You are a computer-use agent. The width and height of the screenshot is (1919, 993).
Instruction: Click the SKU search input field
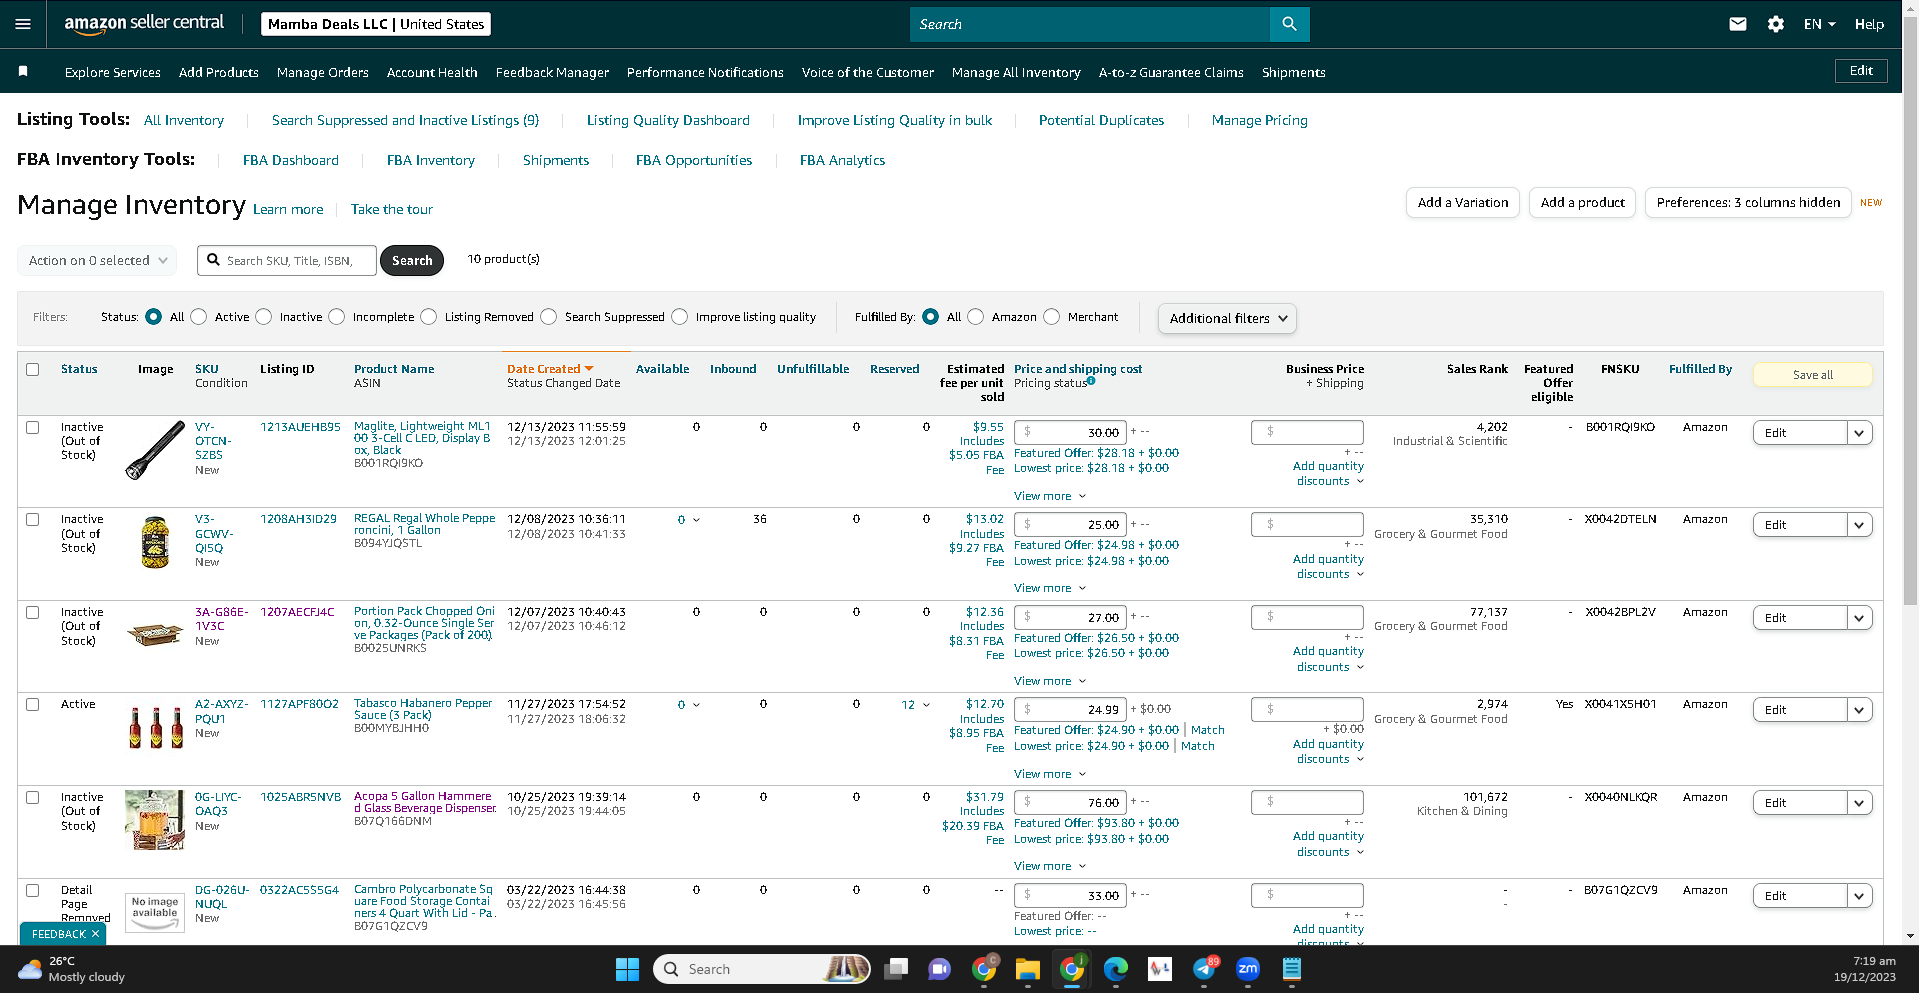[x=287, y=260]
